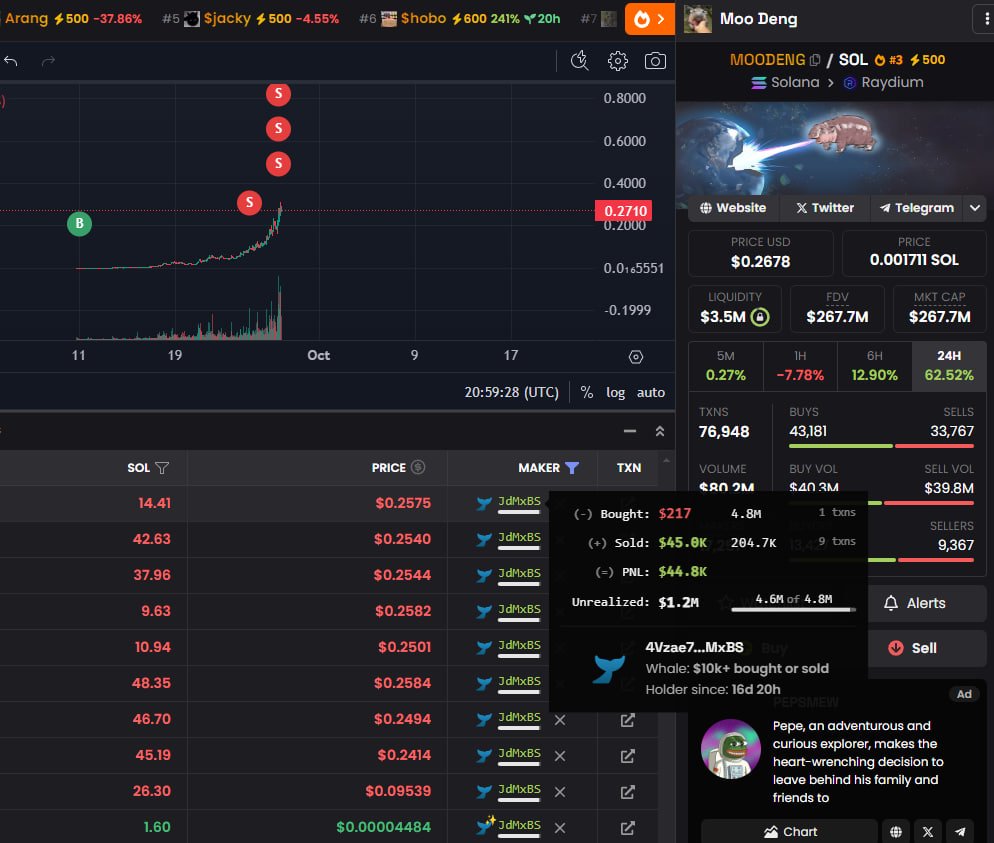Open Solana chain breadcrumb

point(785,82)
